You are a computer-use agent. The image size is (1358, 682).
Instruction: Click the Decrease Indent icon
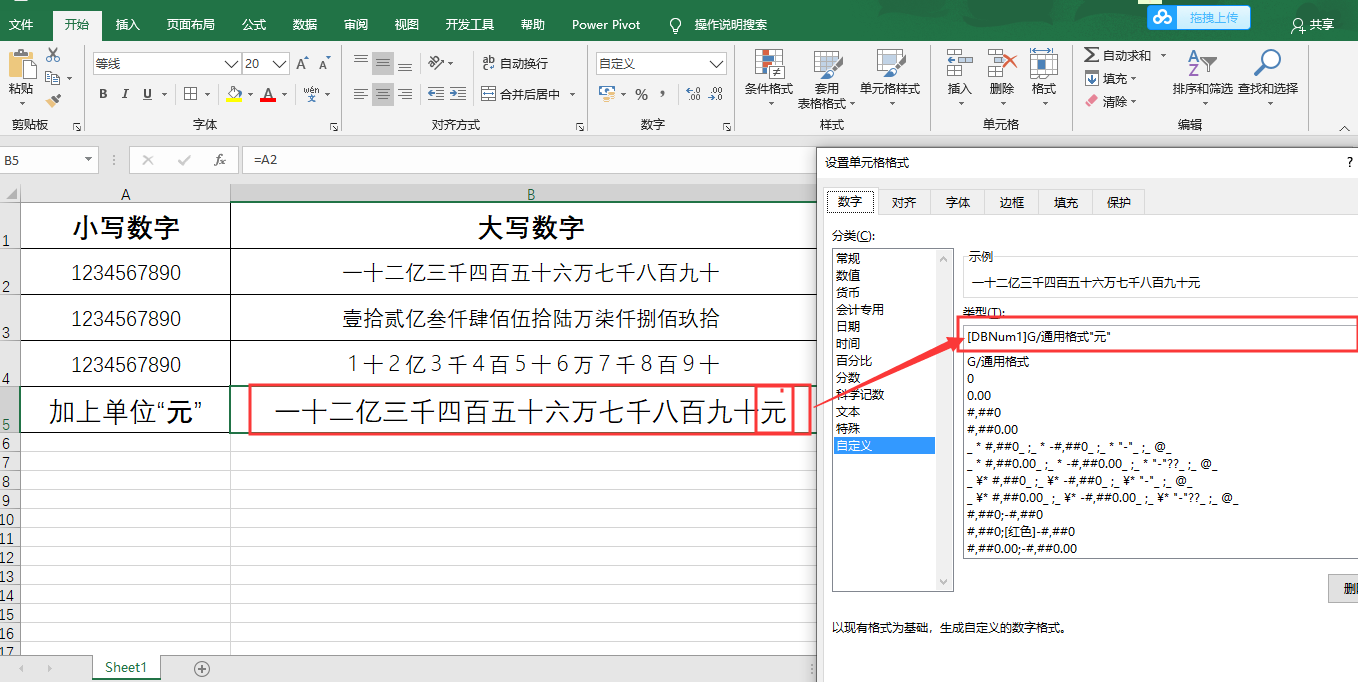click(x=435, y=94)
